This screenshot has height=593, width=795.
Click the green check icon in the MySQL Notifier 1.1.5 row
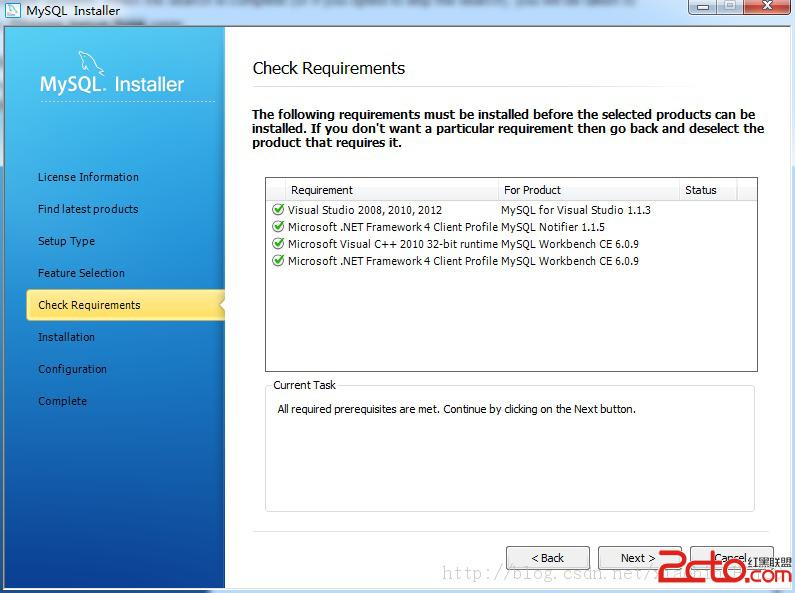(278, 227)
